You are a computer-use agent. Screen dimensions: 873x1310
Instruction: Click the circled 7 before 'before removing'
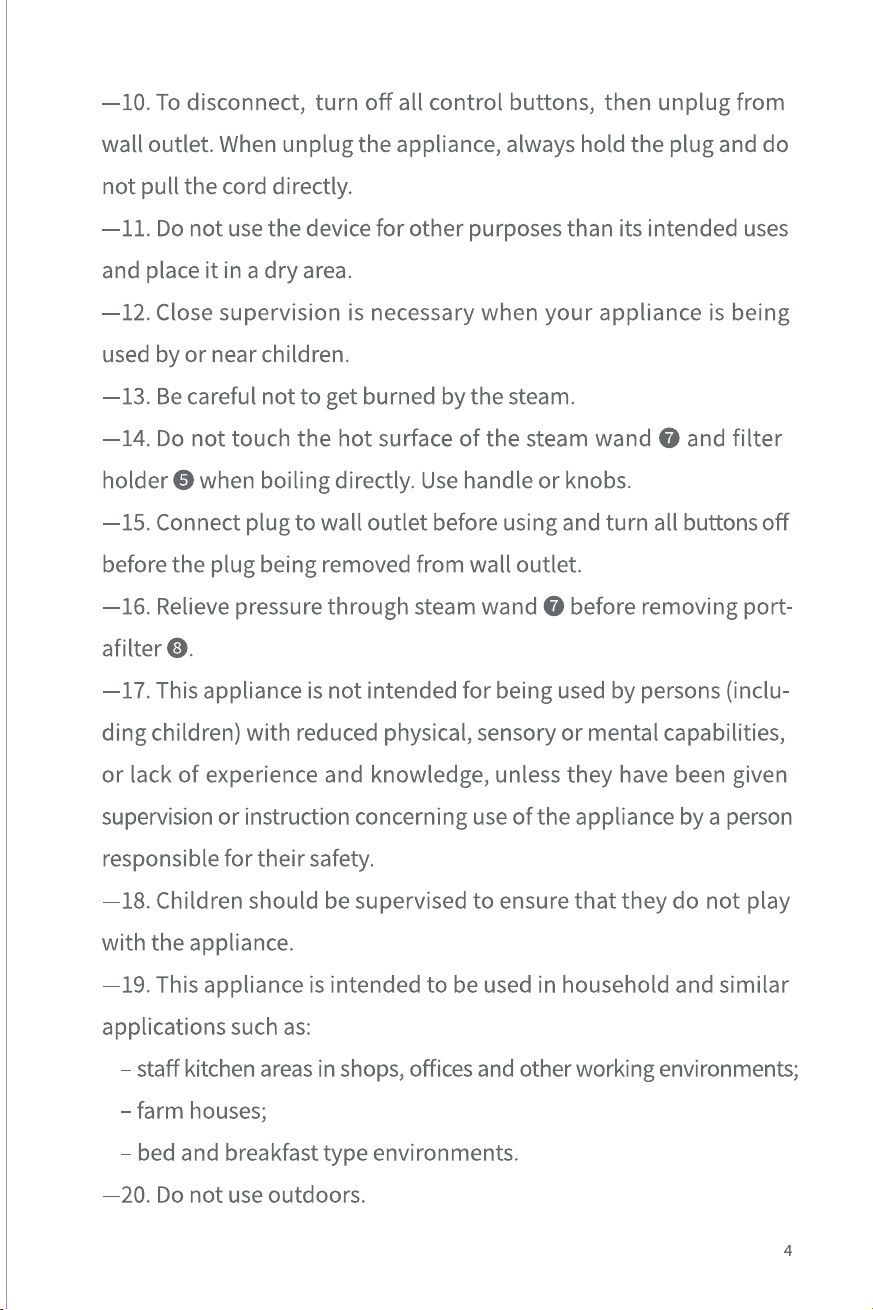553,606
